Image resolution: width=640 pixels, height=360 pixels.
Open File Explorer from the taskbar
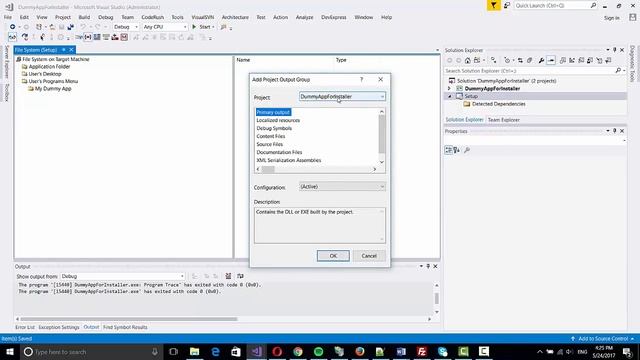[195, 351]
